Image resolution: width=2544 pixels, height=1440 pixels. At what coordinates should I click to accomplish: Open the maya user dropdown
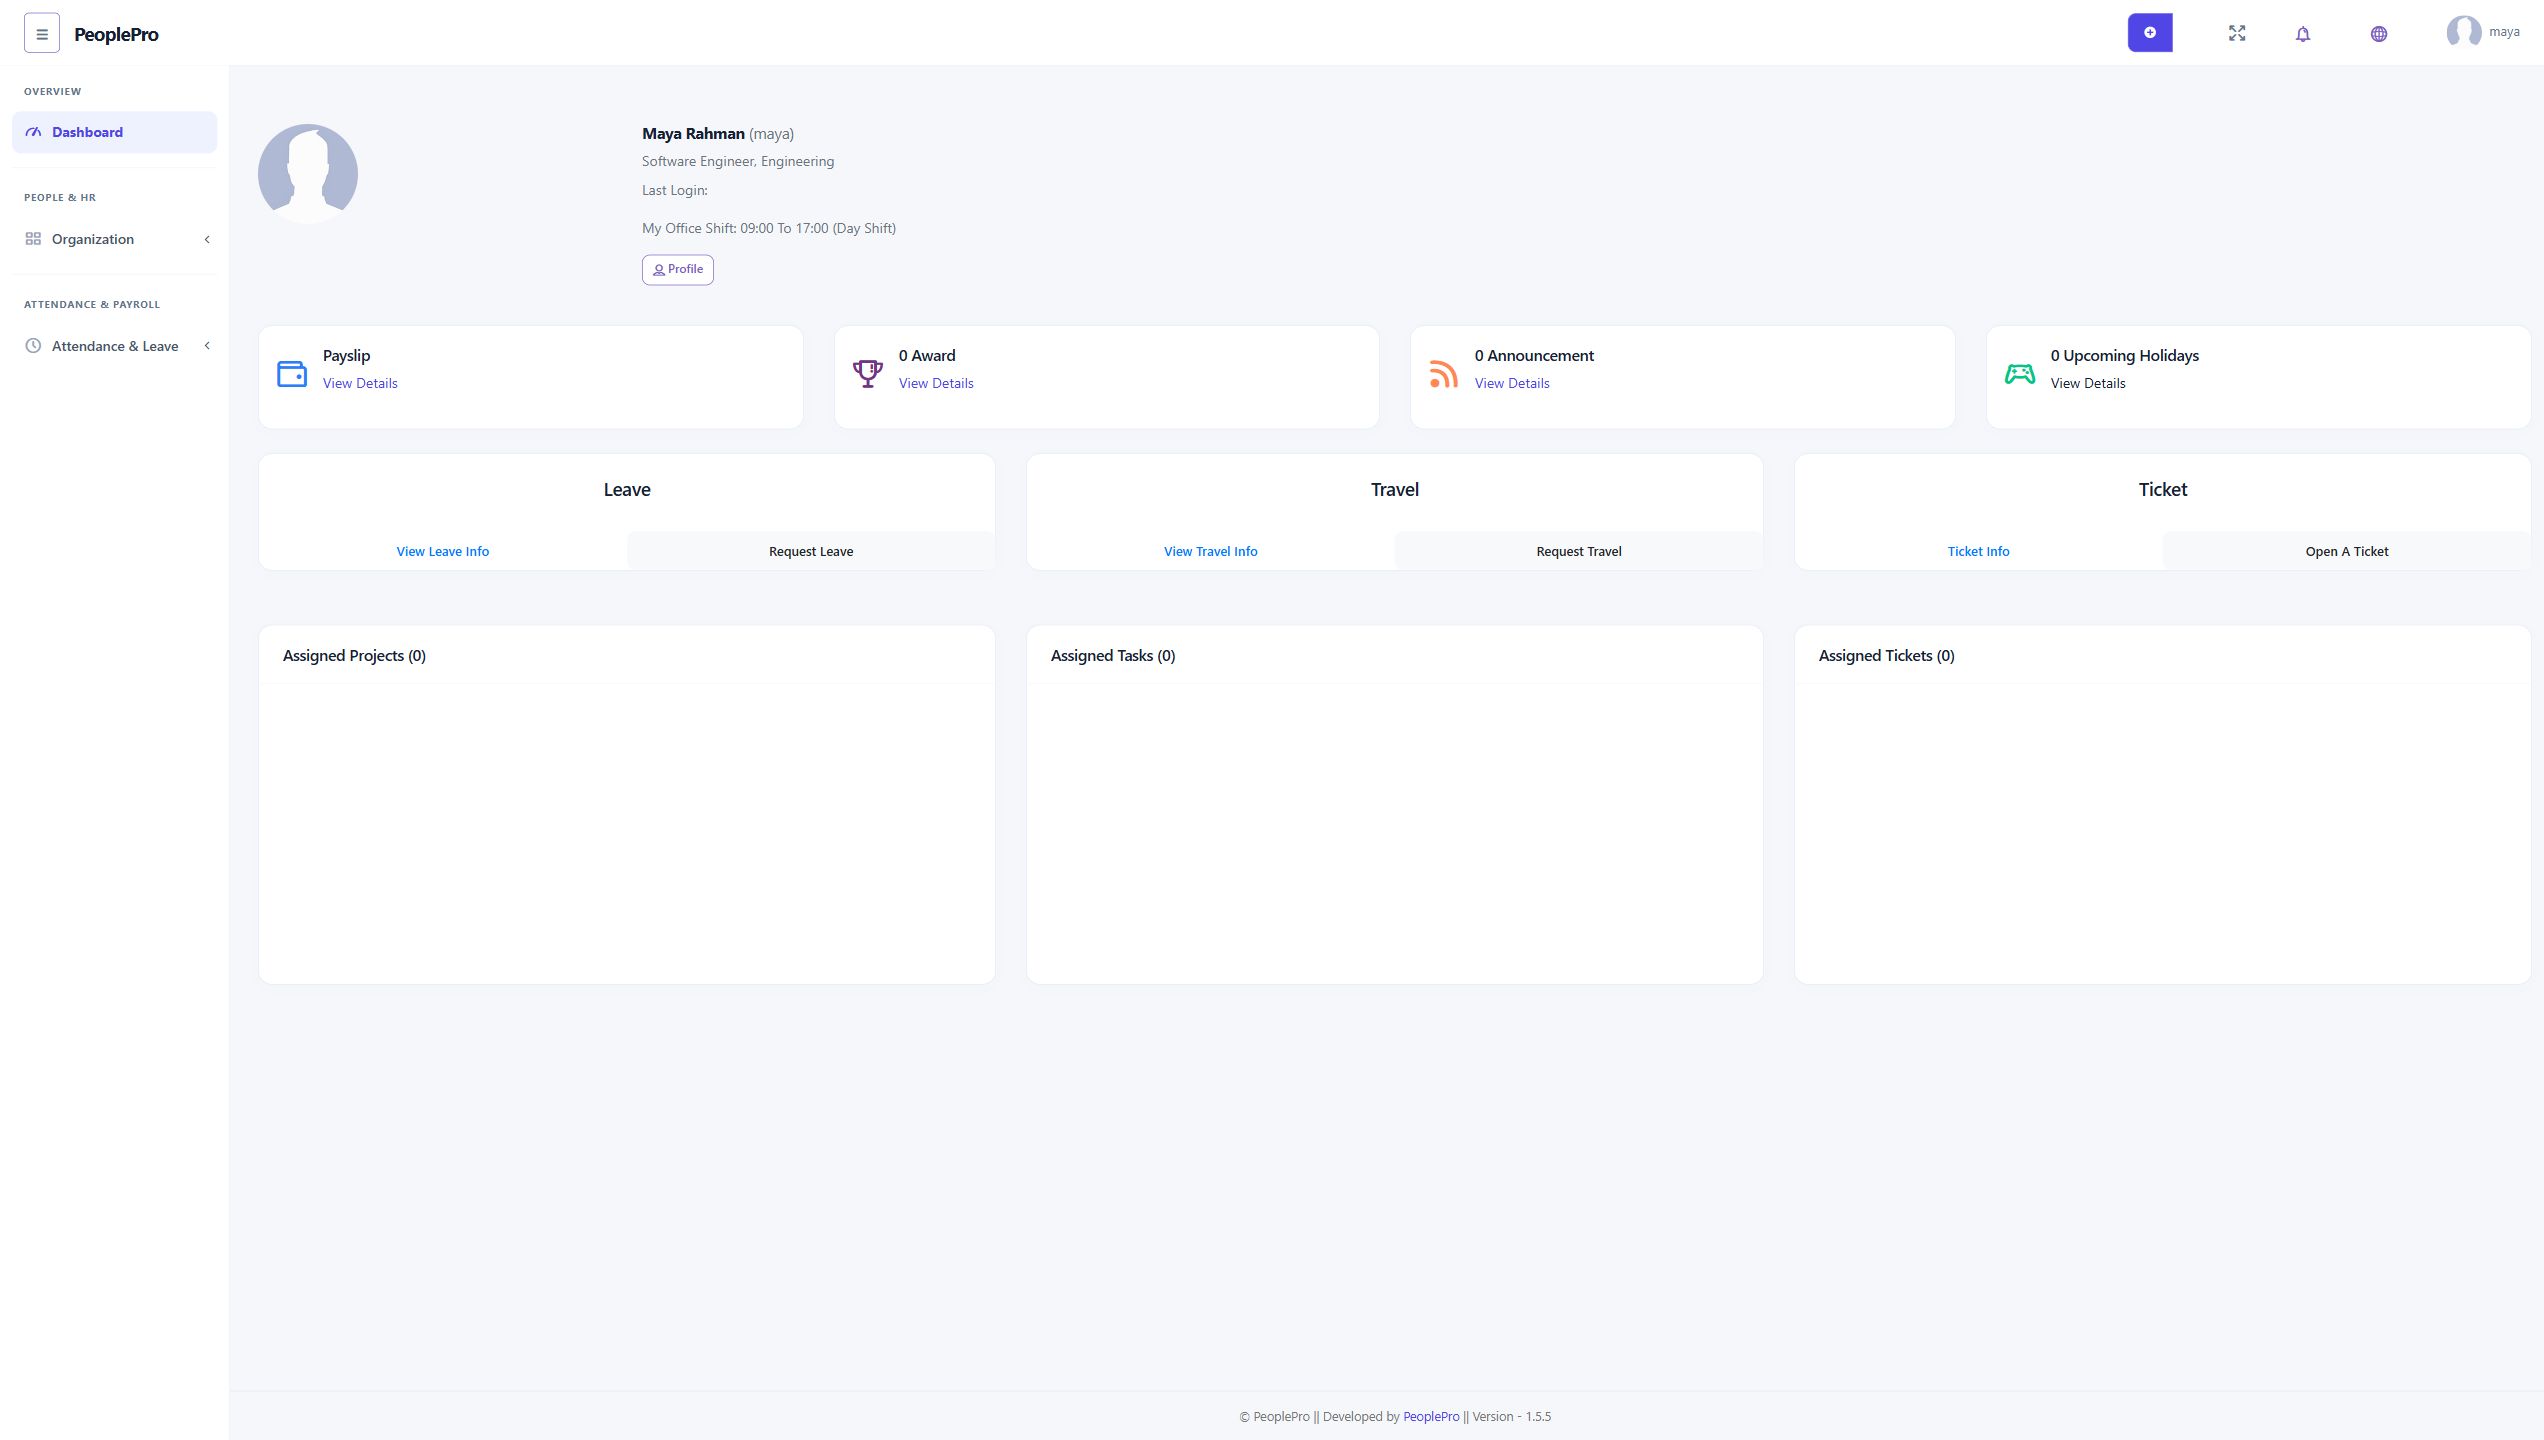point(2483,32)
